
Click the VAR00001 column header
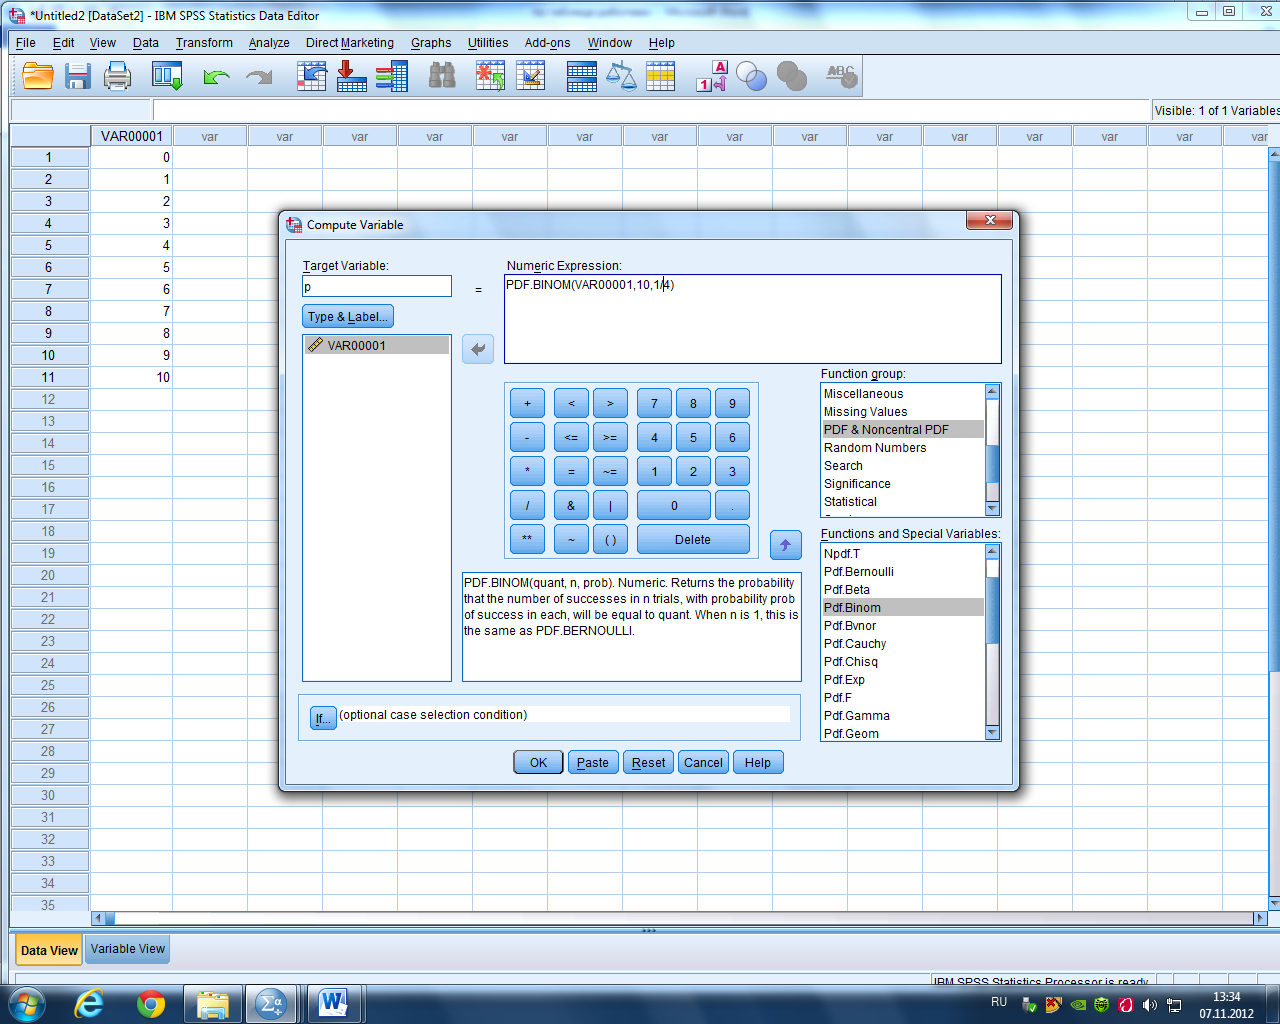pos(131,136)
